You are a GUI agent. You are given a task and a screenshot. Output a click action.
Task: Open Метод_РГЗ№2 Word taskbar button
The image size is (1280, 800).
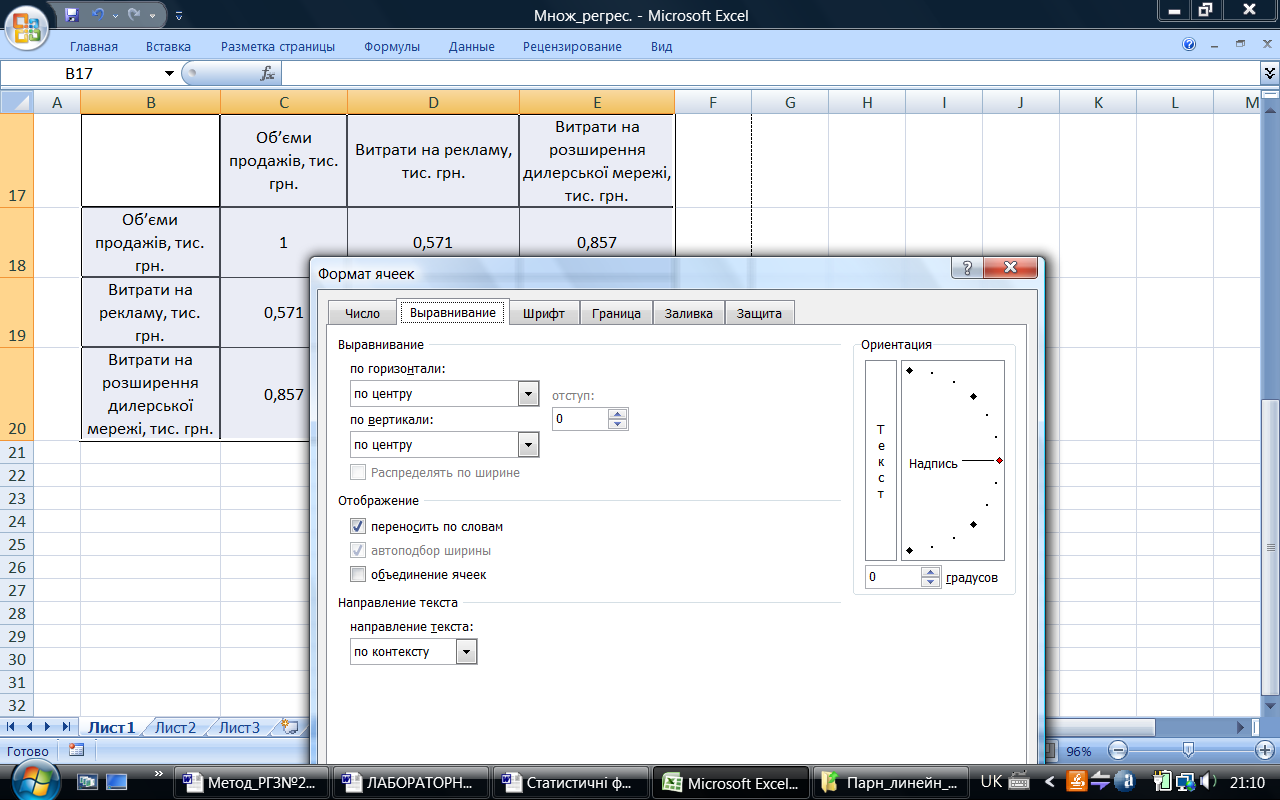[253, 782]
